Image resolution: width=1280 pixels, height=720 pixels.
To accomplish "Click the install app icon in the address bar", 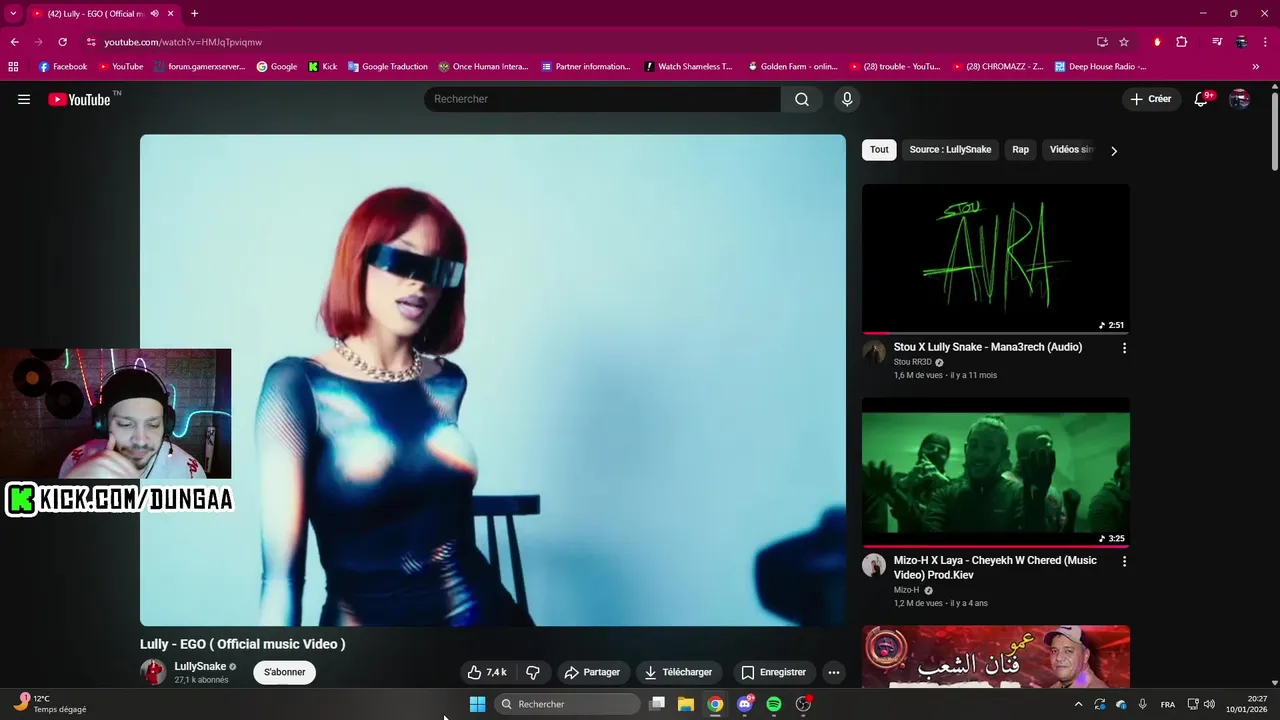I will tap(1102, 42).
